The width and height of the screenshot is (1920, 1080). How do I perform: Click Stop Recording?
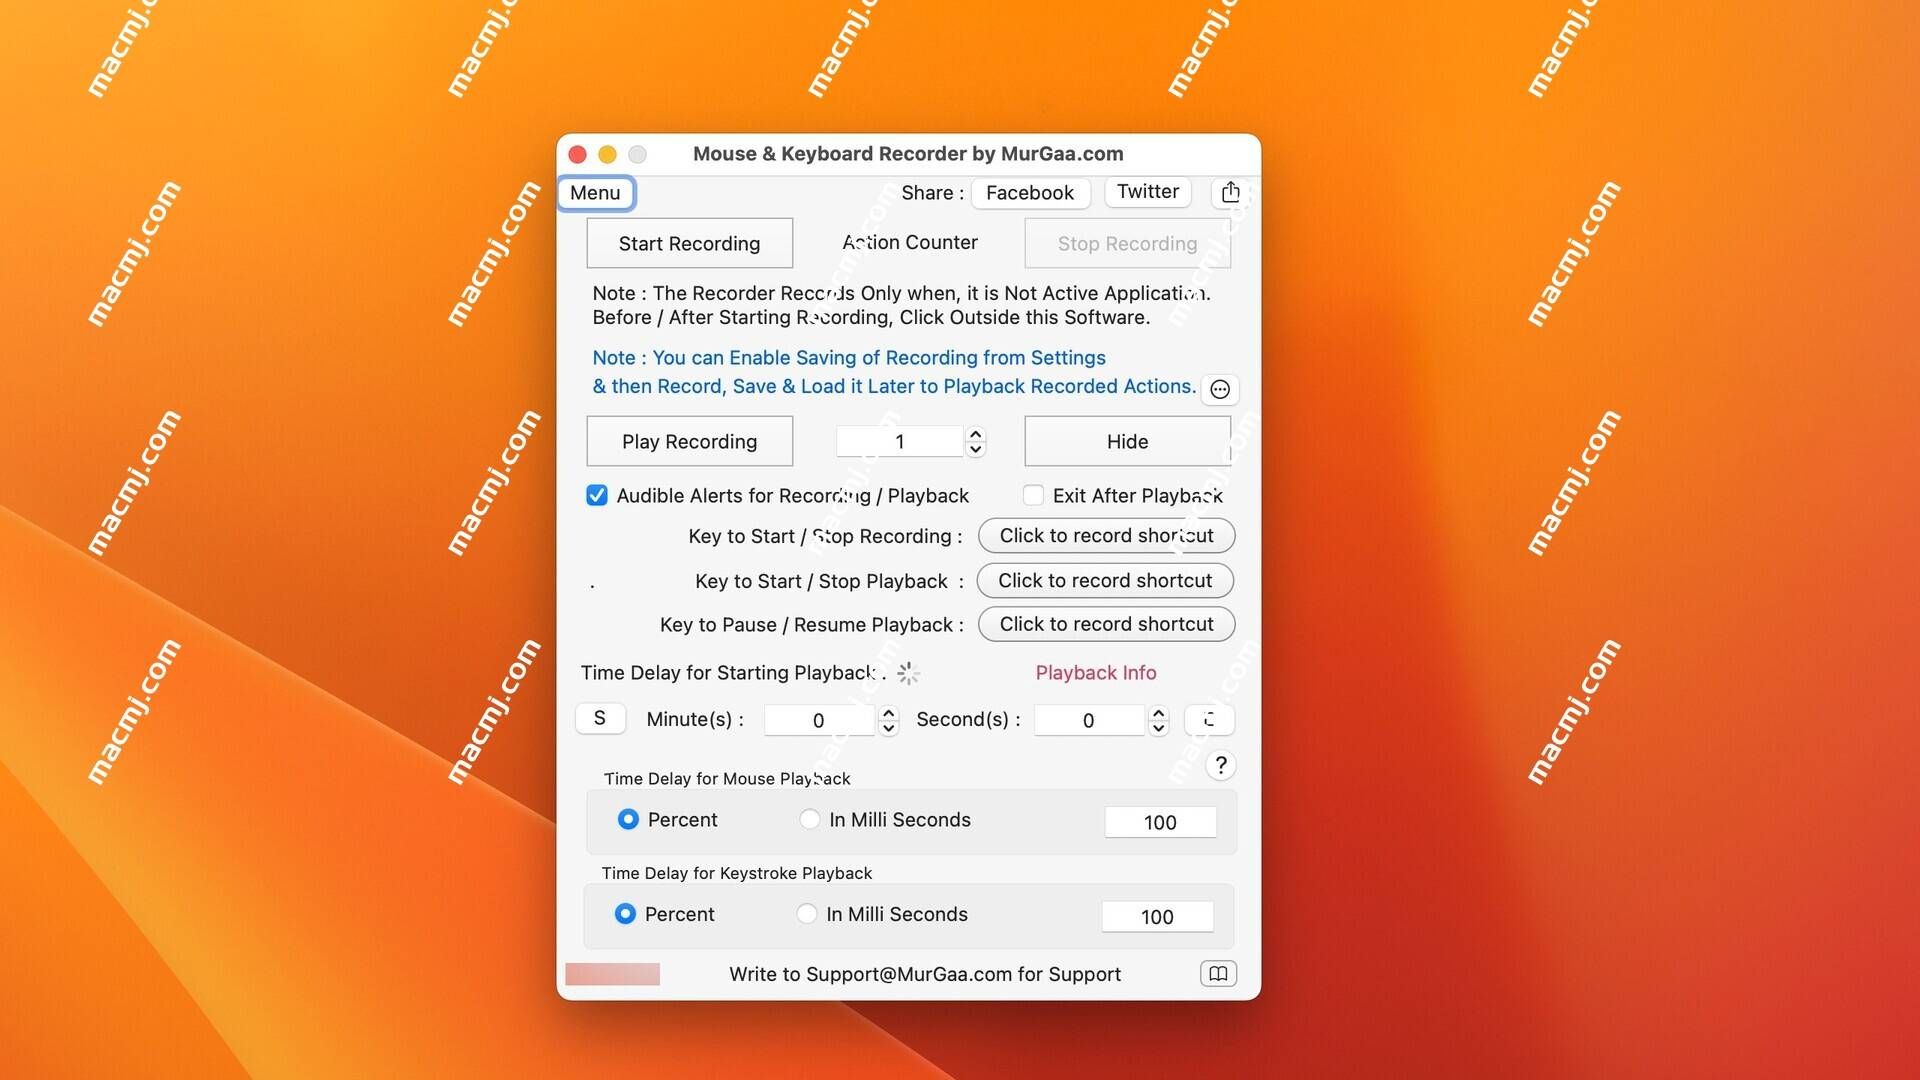tap(1127, 243)
